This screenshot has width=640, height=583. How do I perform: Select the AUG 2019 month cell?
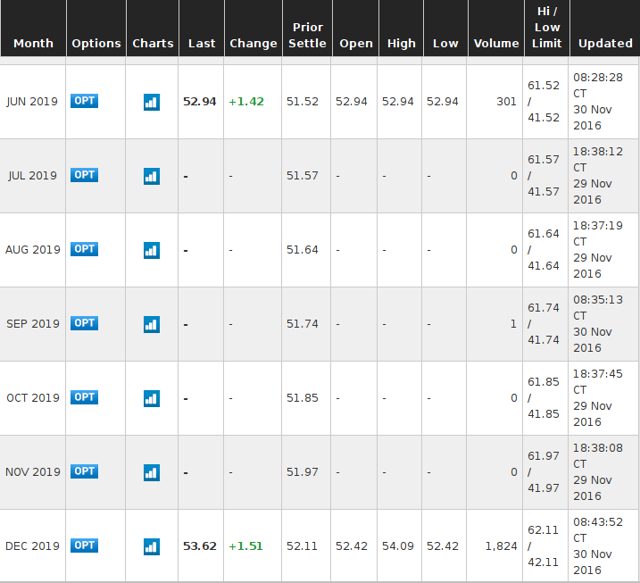(x=33, y=249)
